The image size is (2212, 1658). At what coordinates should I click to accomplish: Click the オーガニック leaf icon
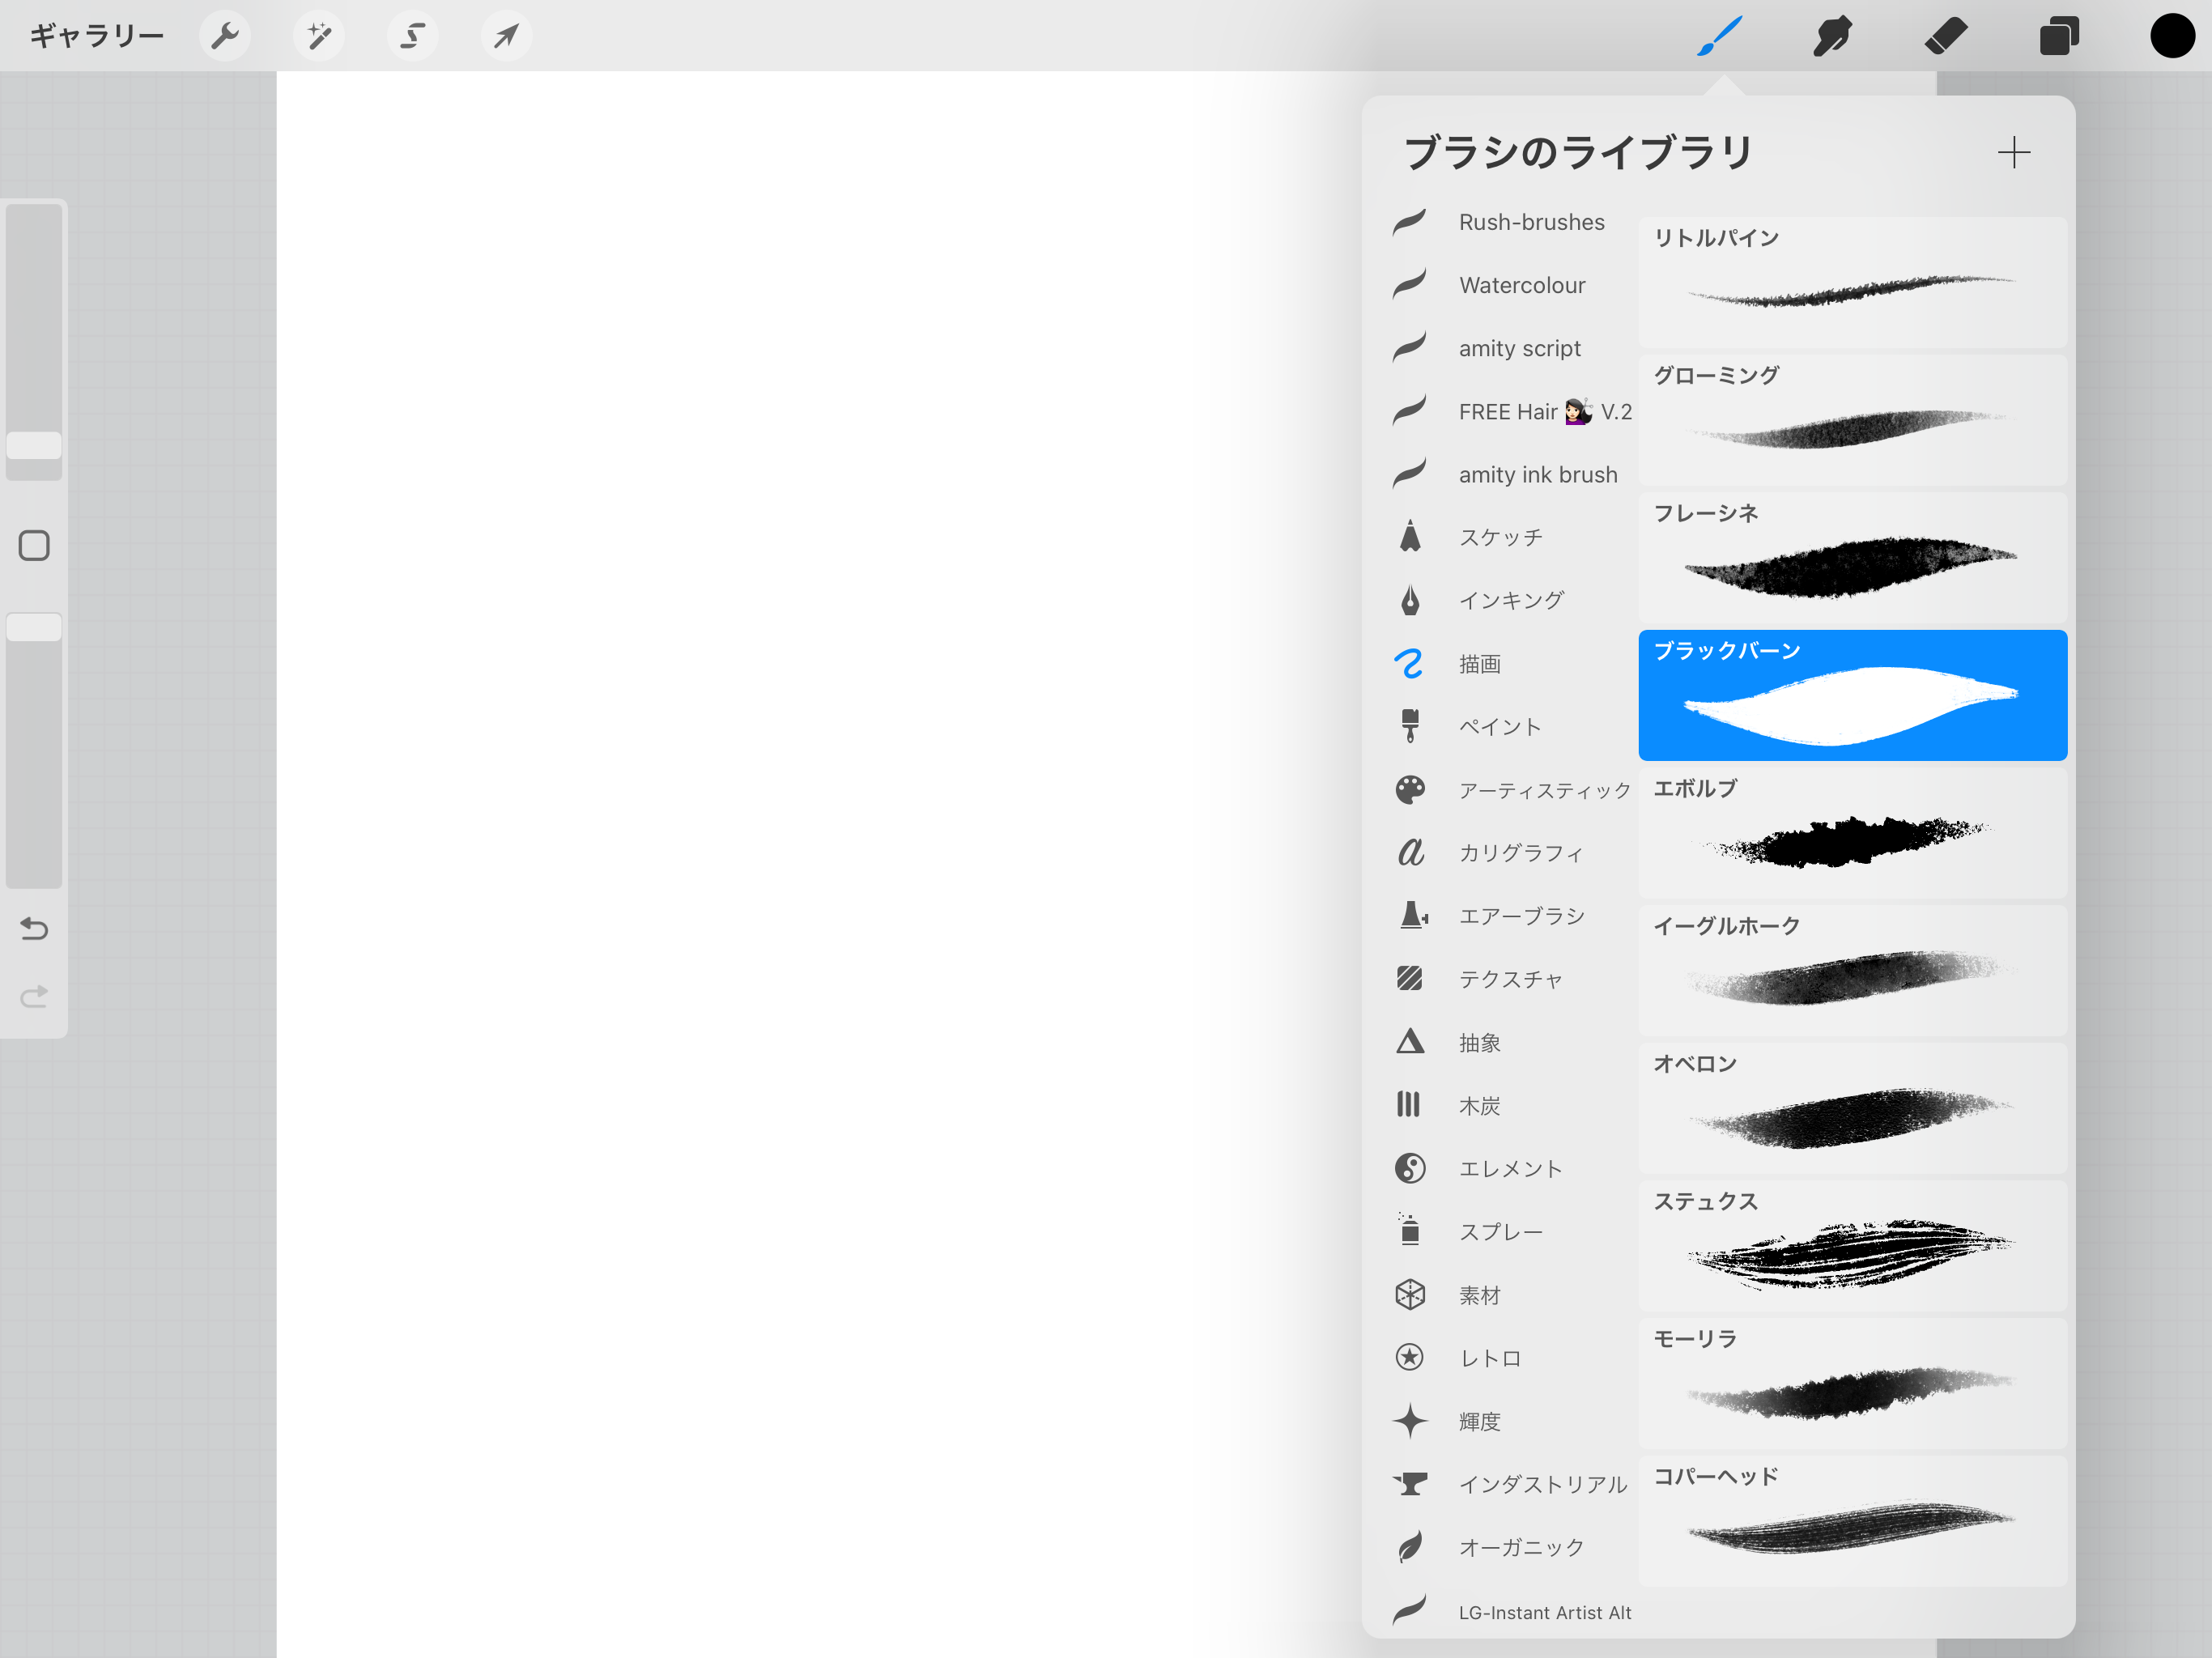point(1410,1547)
